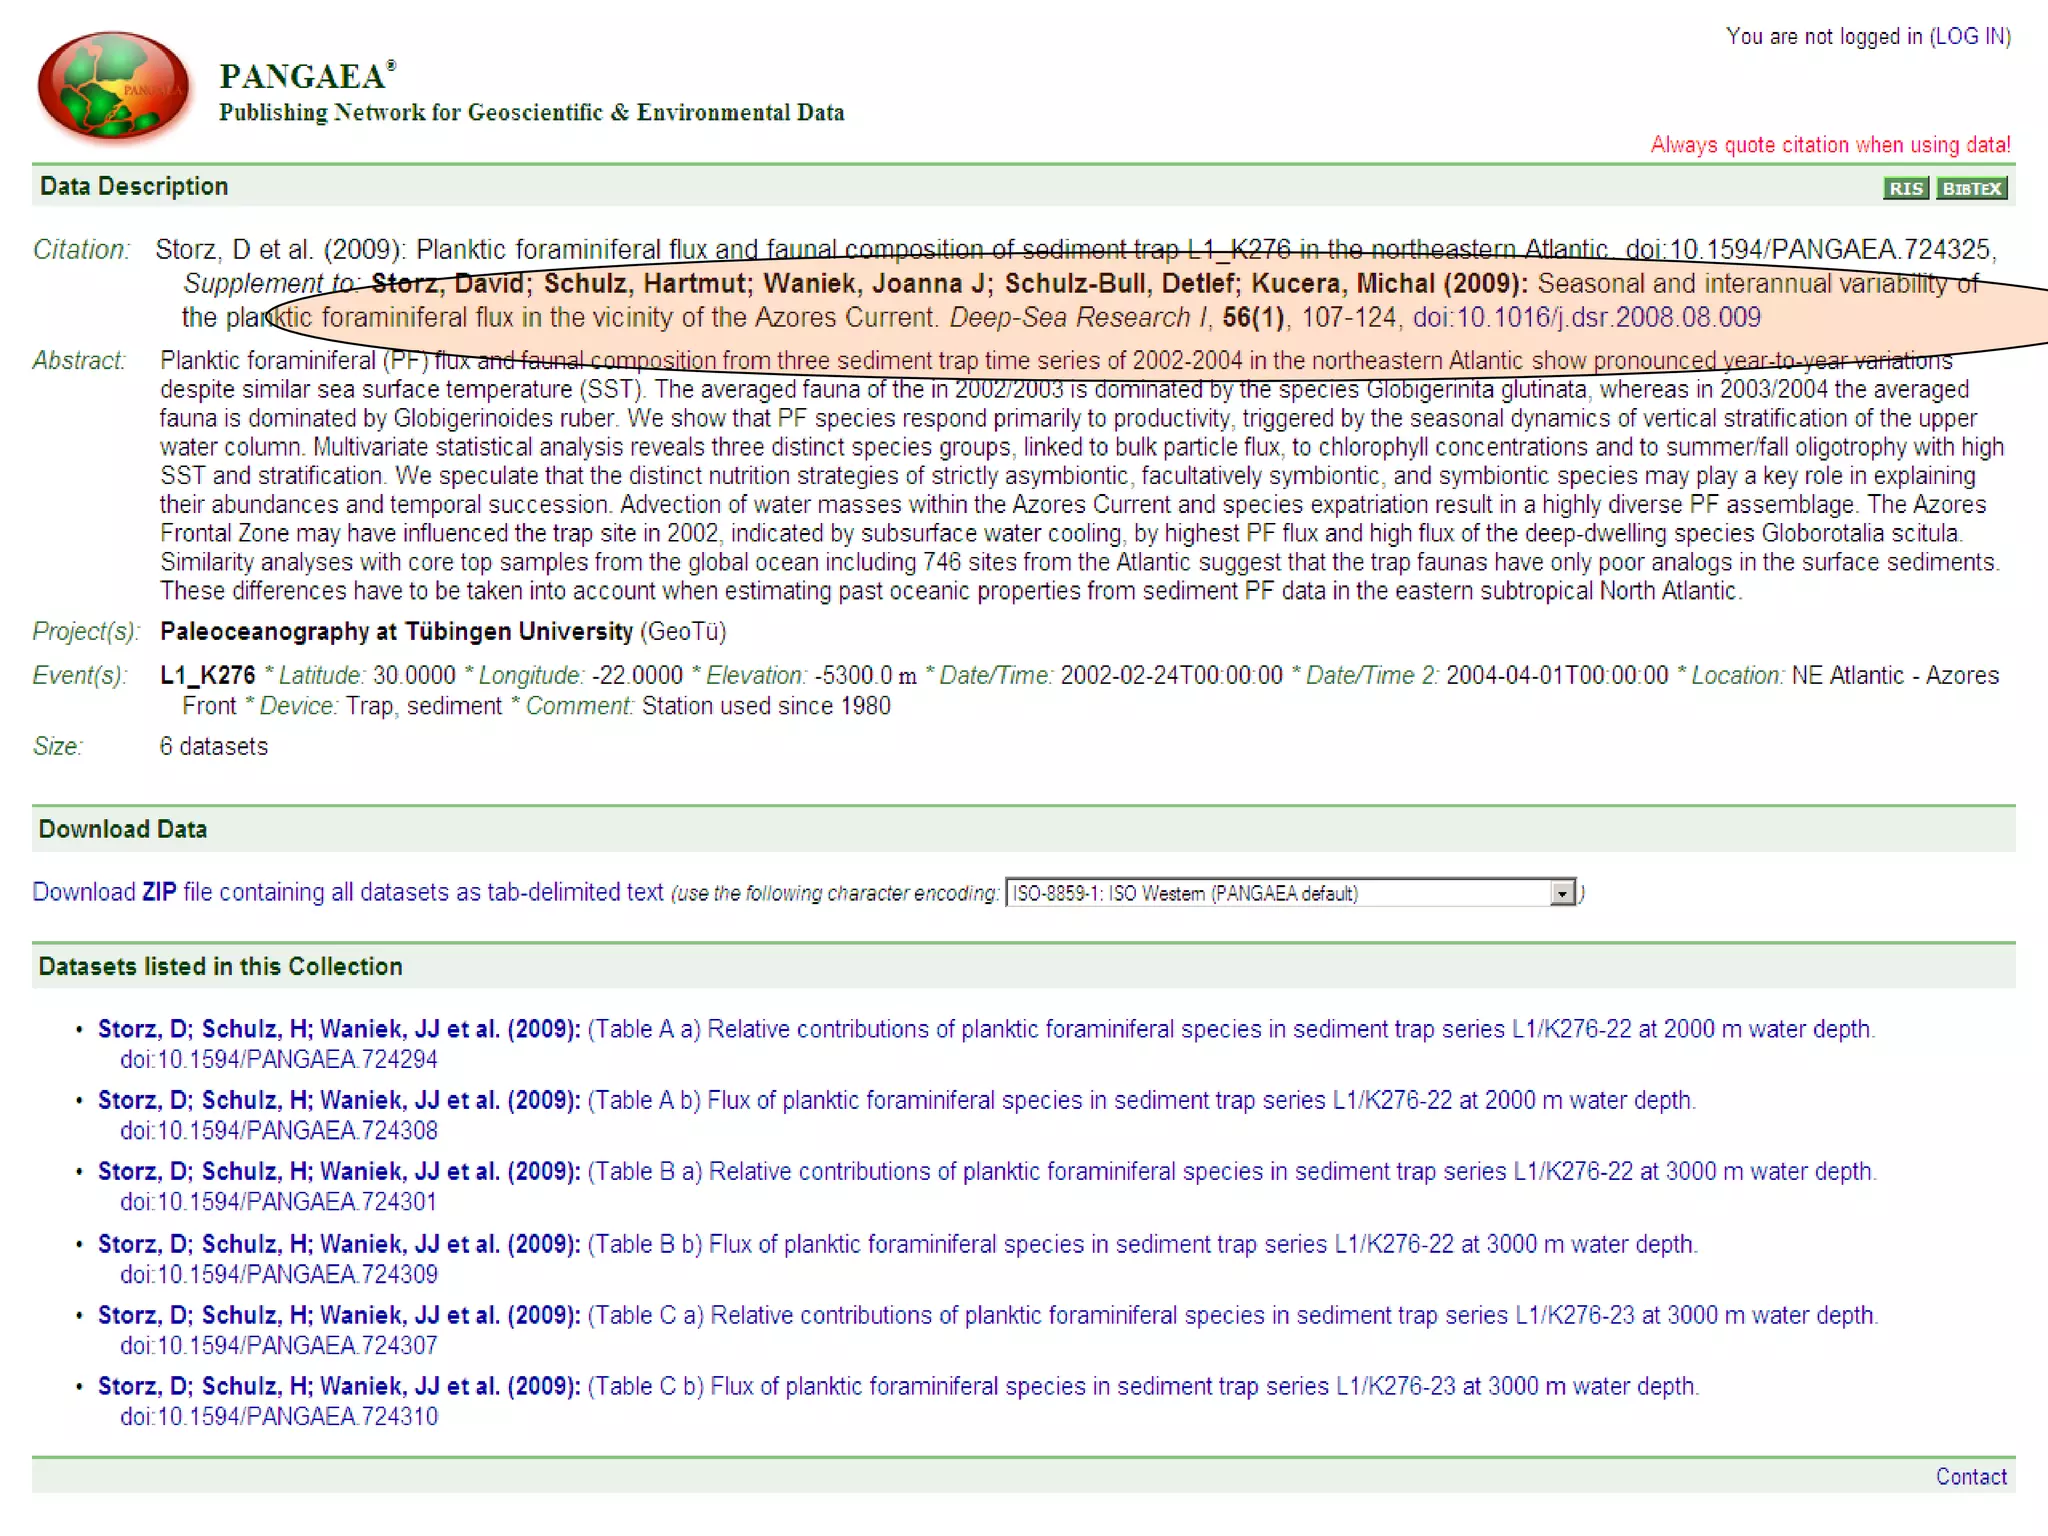Open the character encoding dropdown arrow
This screenshot has height=1536, width=2048.
1561,893
